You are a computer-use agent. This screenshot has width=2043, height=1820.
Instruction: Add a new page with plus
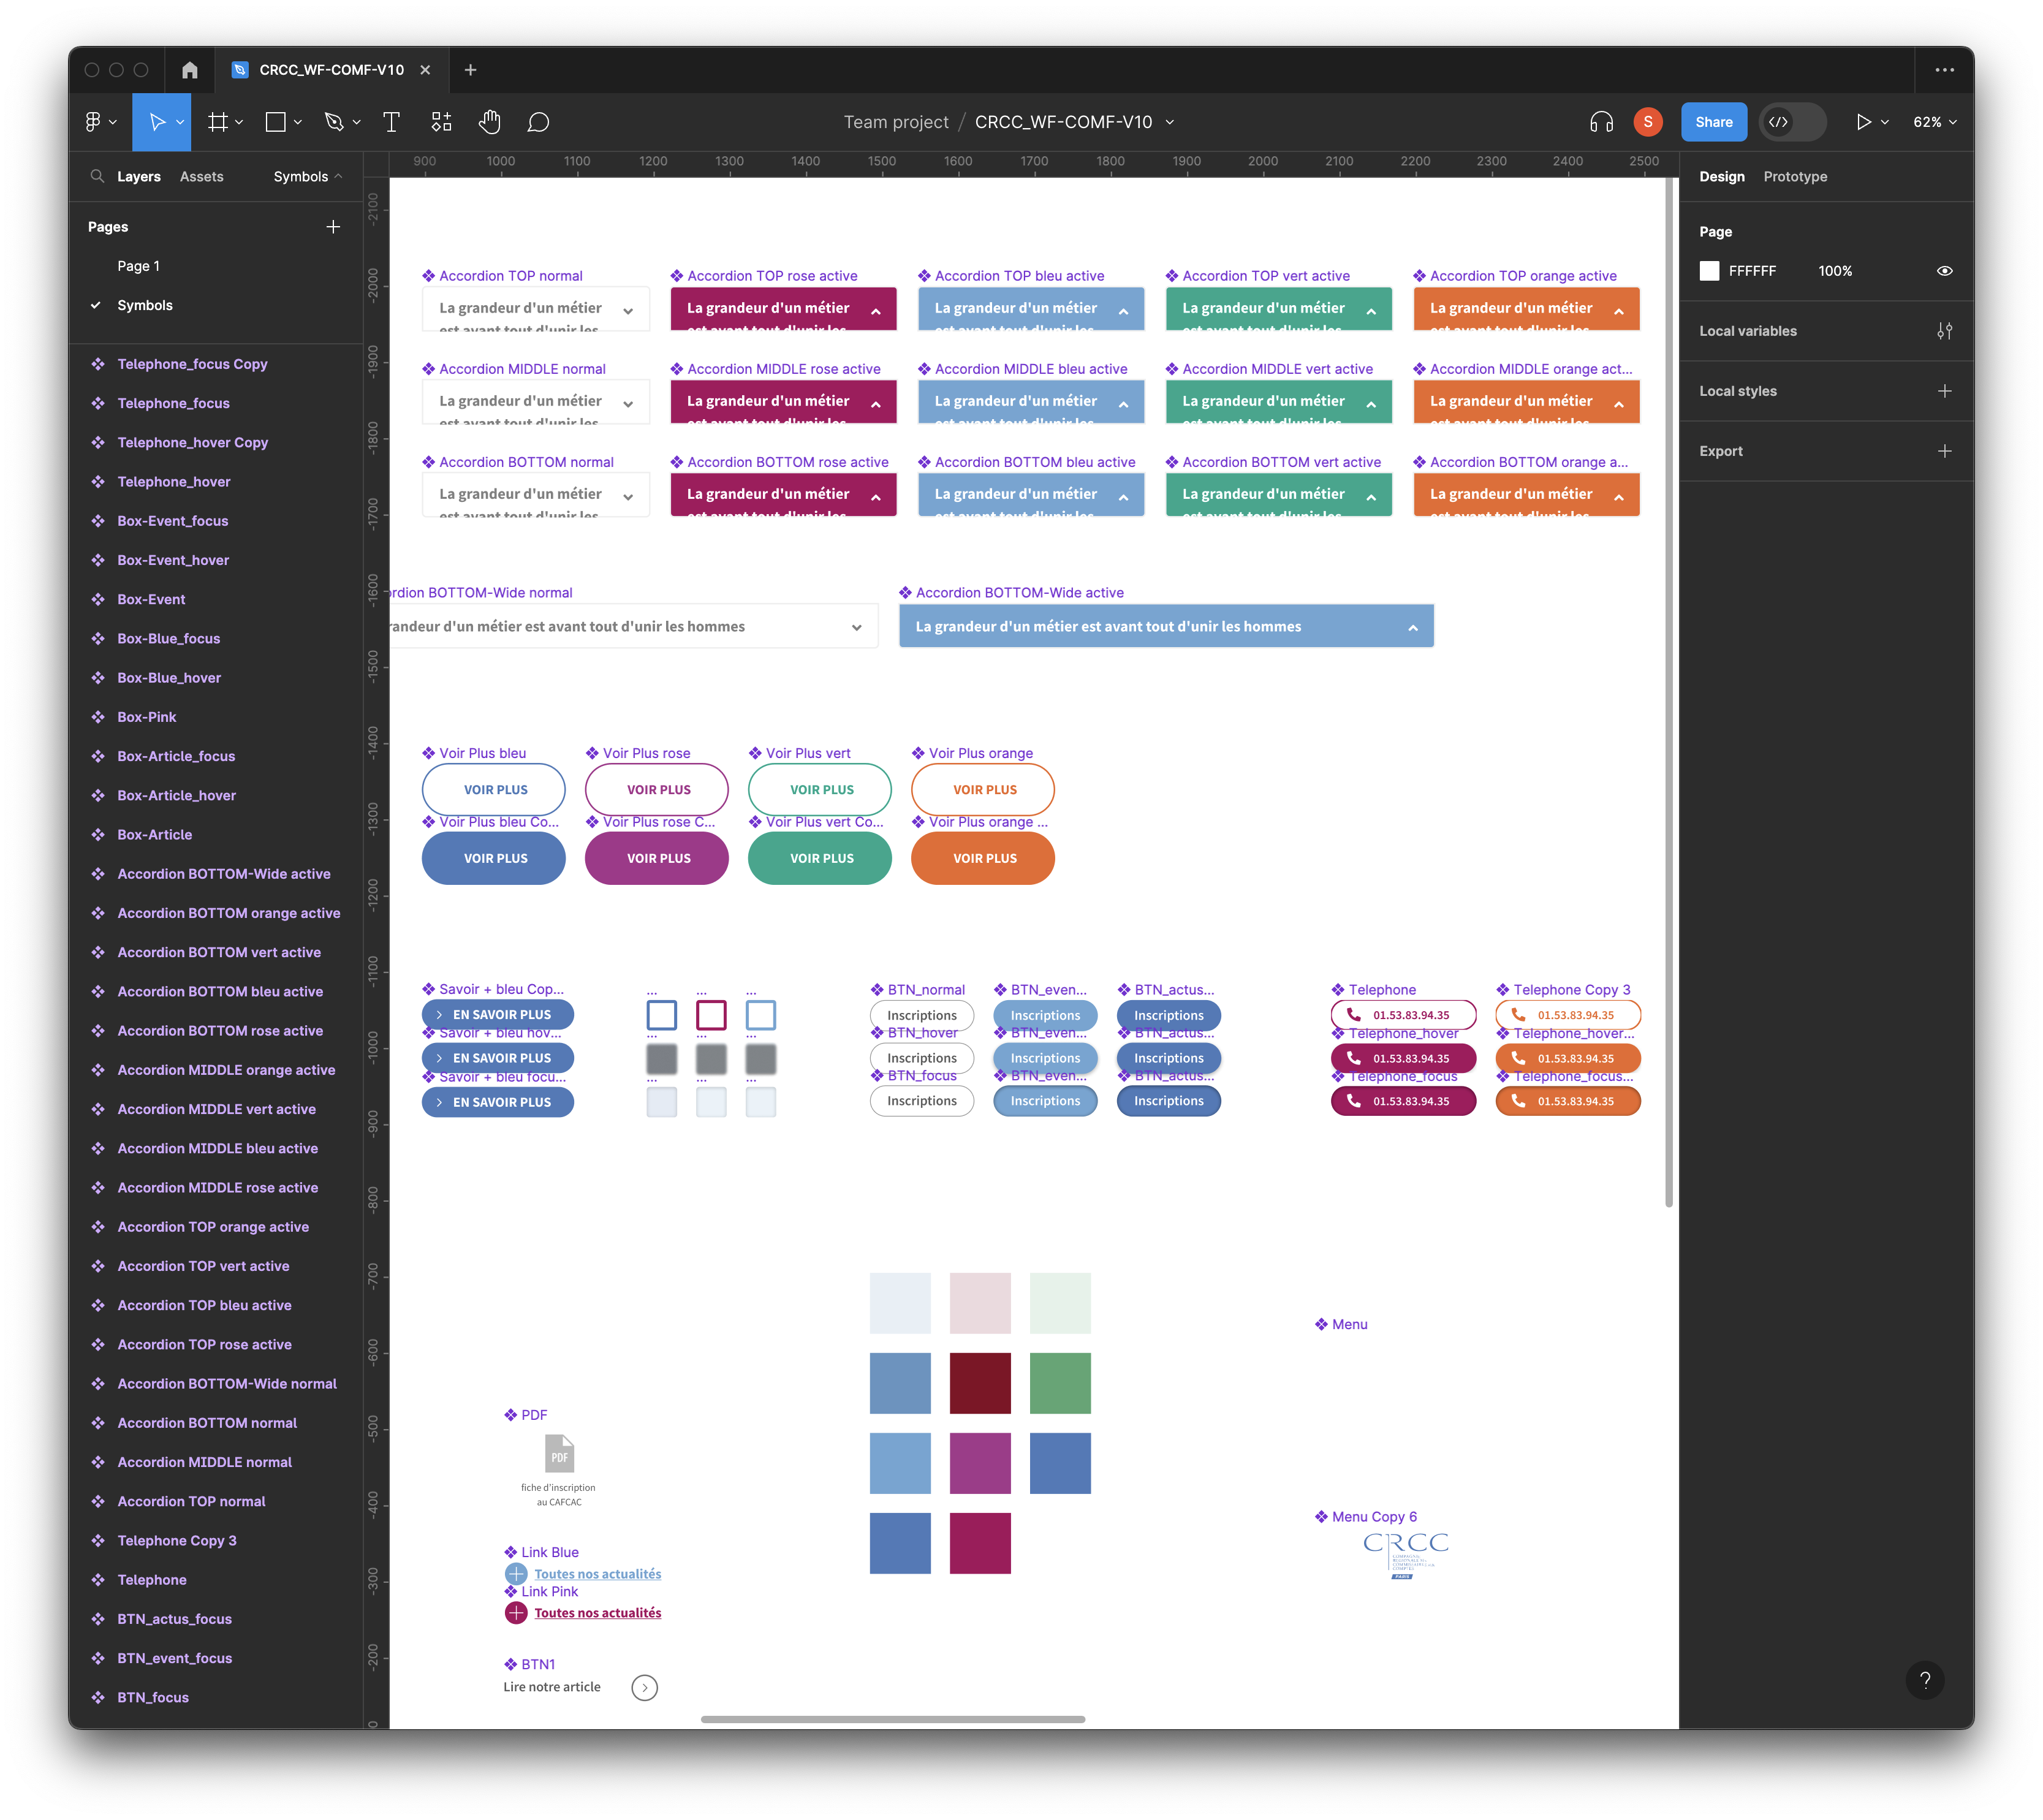333,227
